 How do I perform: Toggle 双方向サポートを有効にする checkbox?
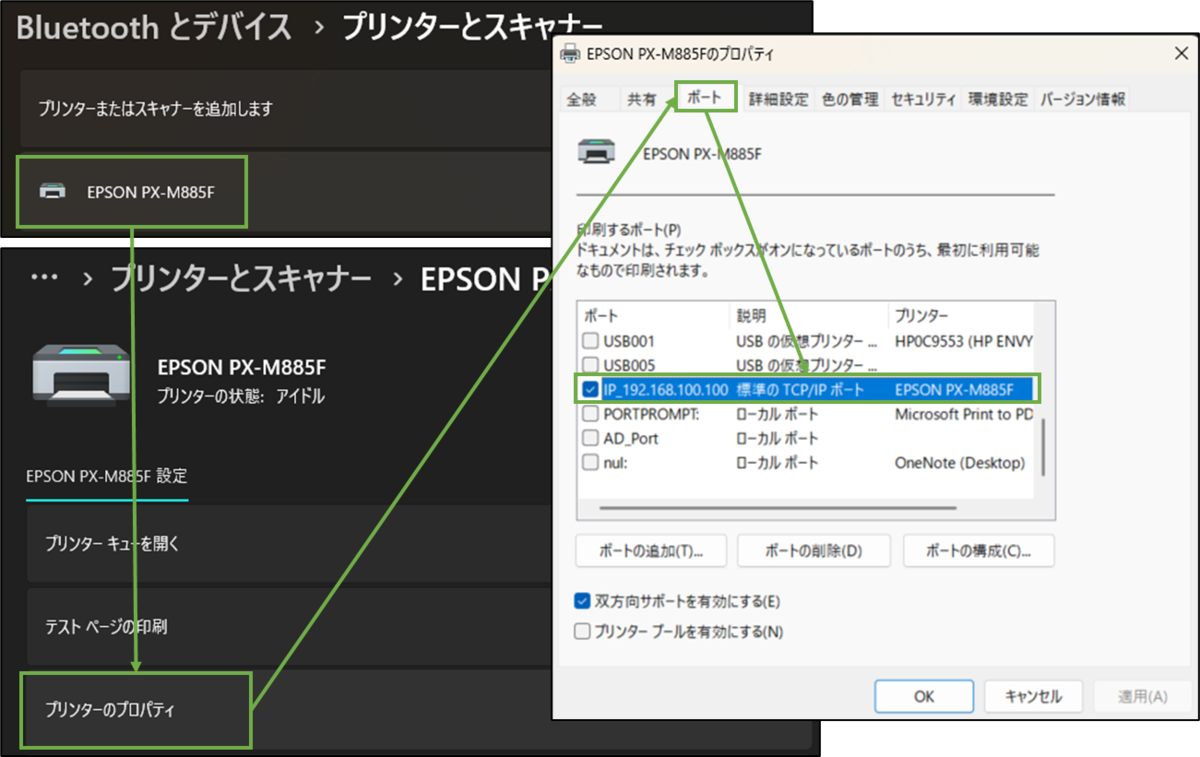[582, 601]
